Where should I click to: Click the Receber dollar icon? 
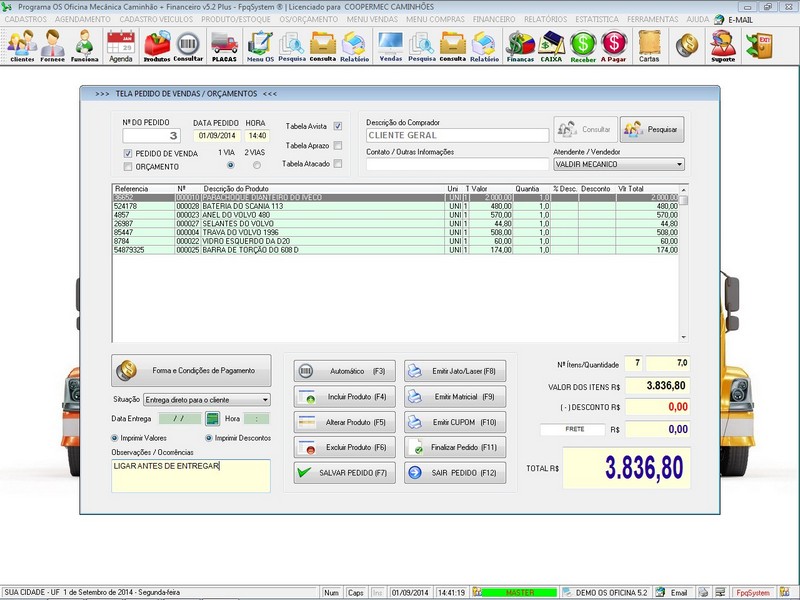click(583, 45)
